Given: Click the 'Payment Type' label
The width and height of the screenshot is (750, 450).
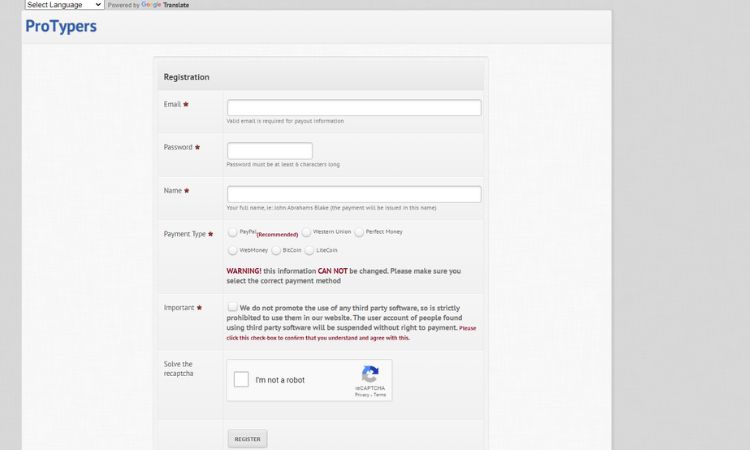Looking at the screenshot, I should click(x=185, y=234).
